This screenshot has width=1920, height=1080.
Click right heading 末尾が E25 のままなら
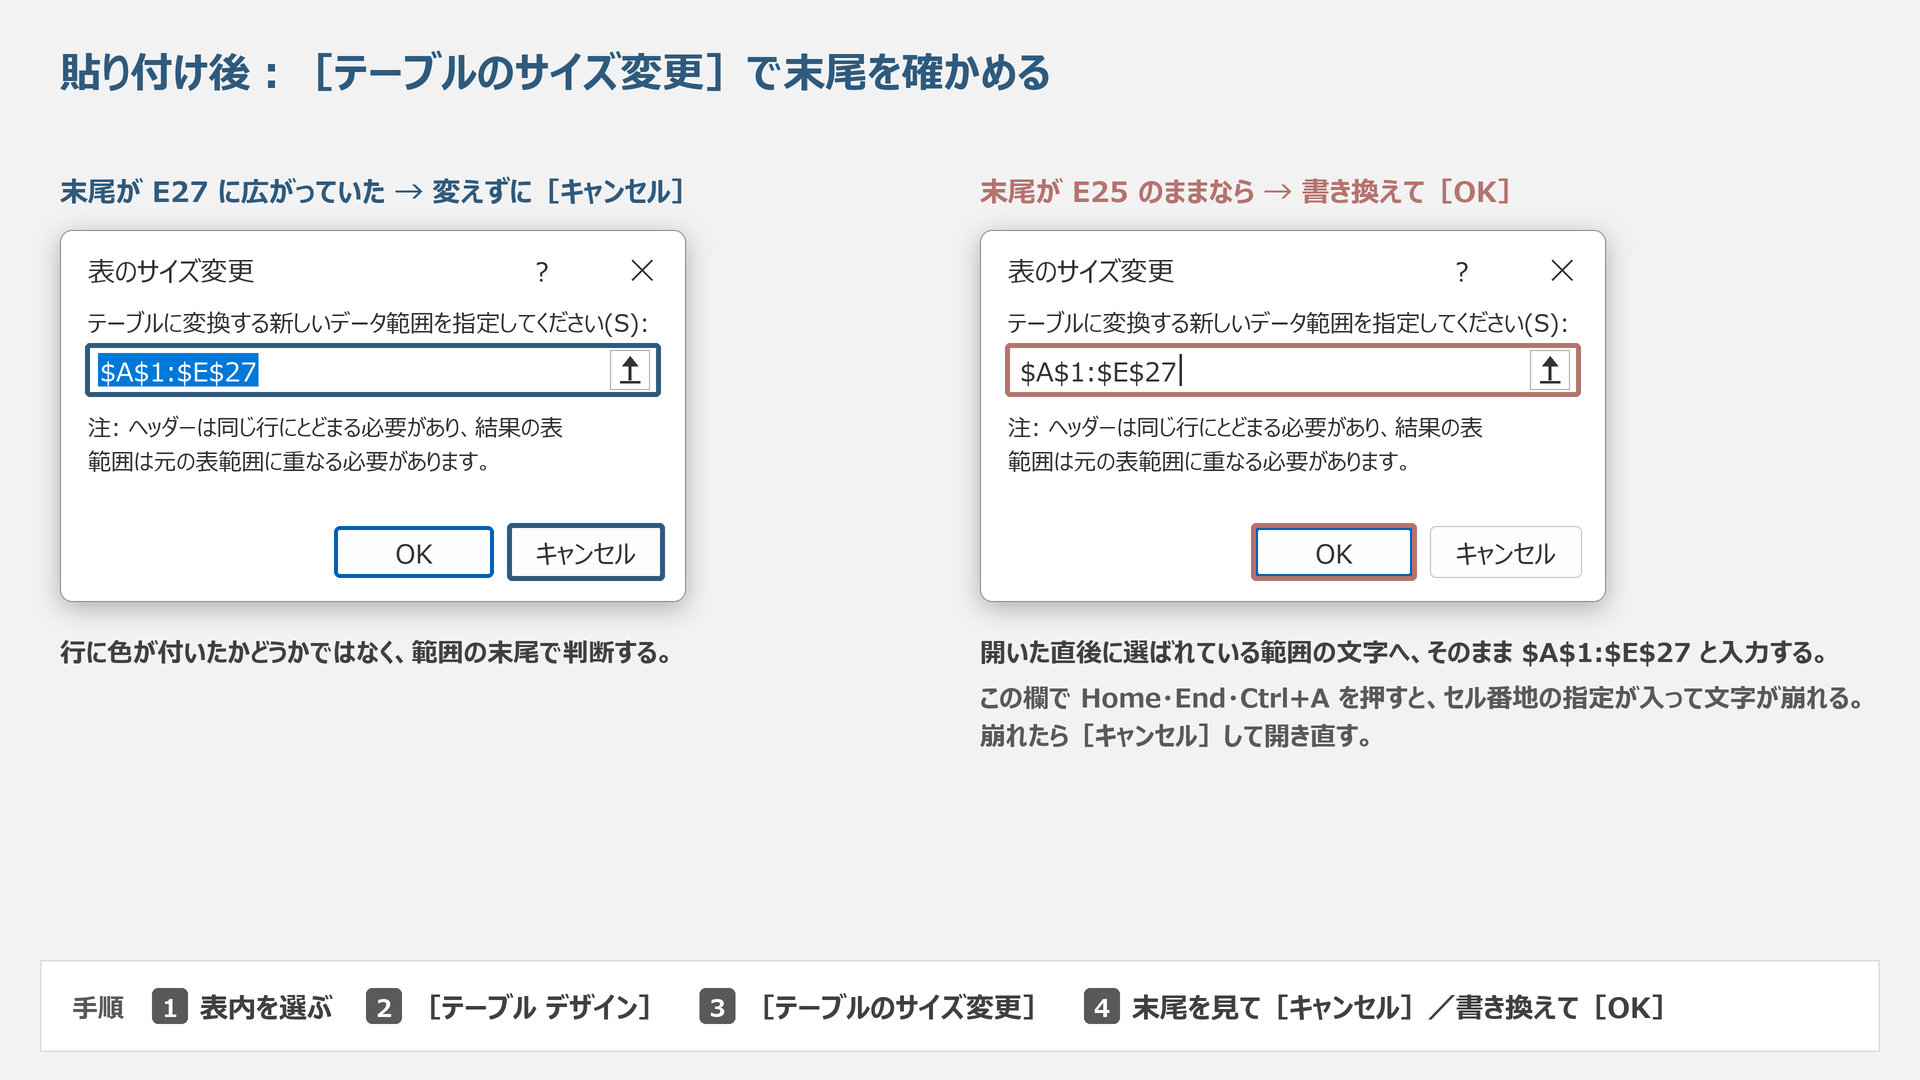pos(1117,191)
